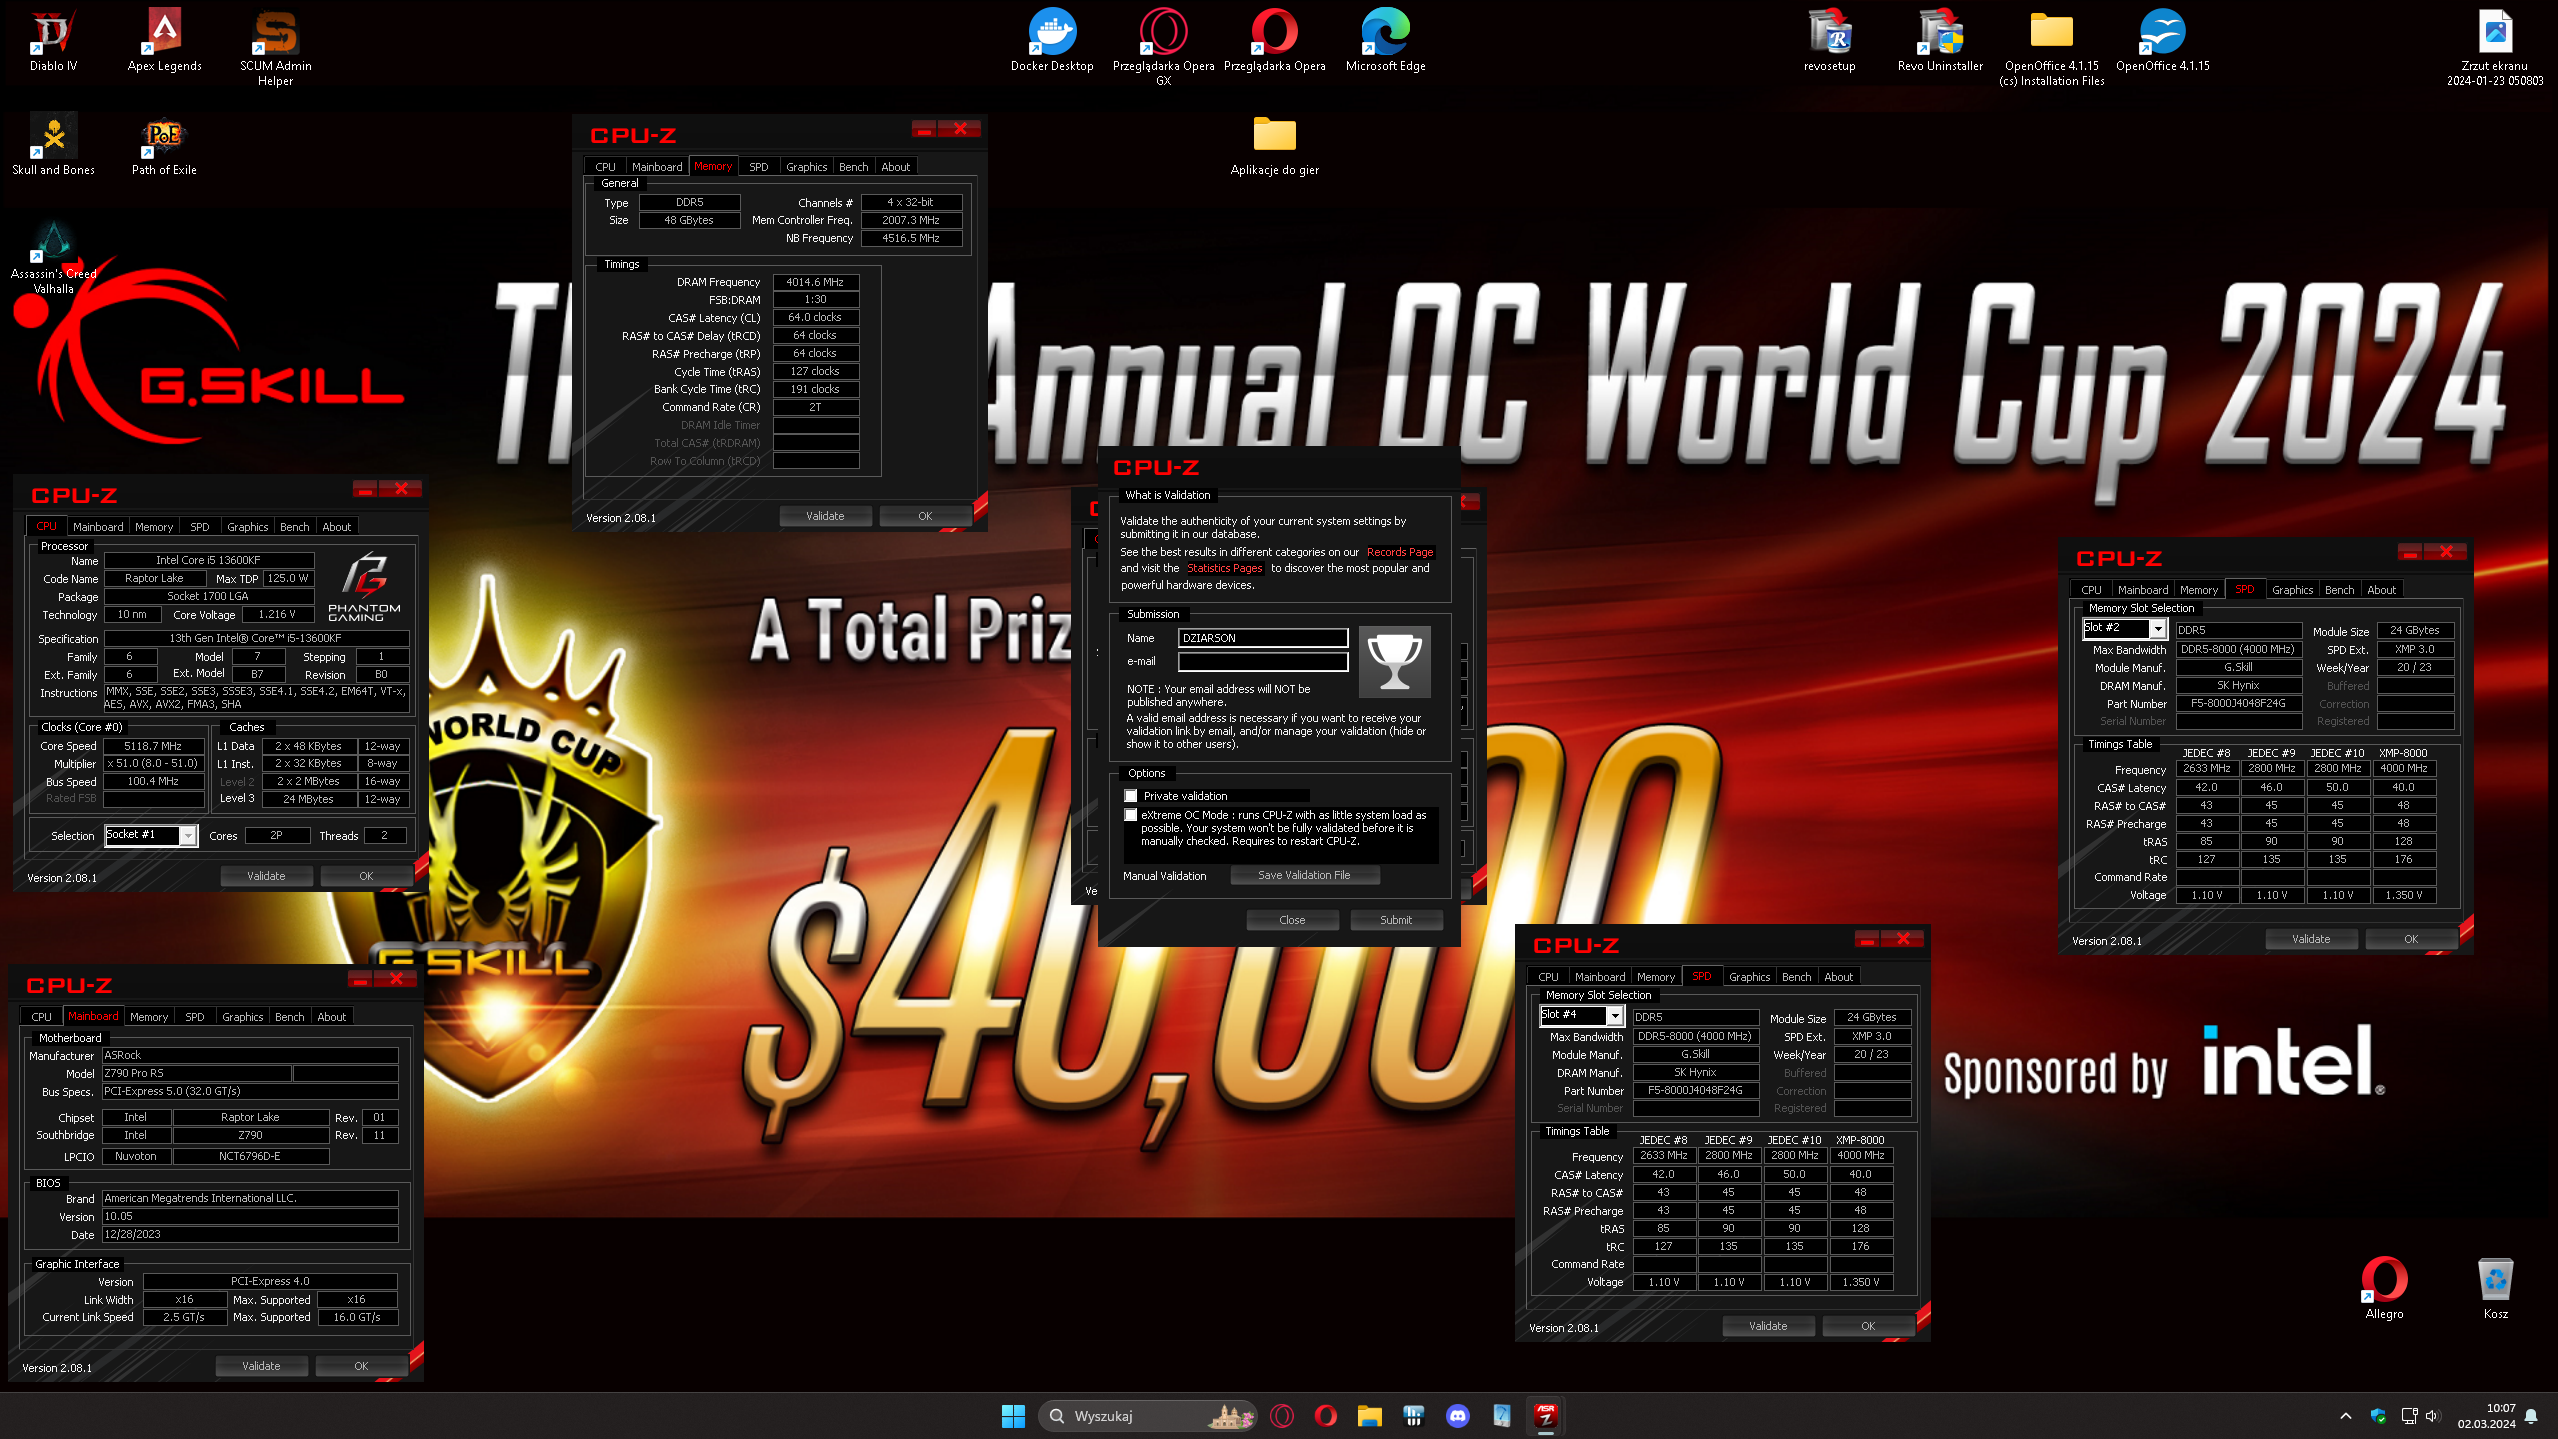
Task: Click the motherboard model Z790 Pro RS
Action: 196,1073
